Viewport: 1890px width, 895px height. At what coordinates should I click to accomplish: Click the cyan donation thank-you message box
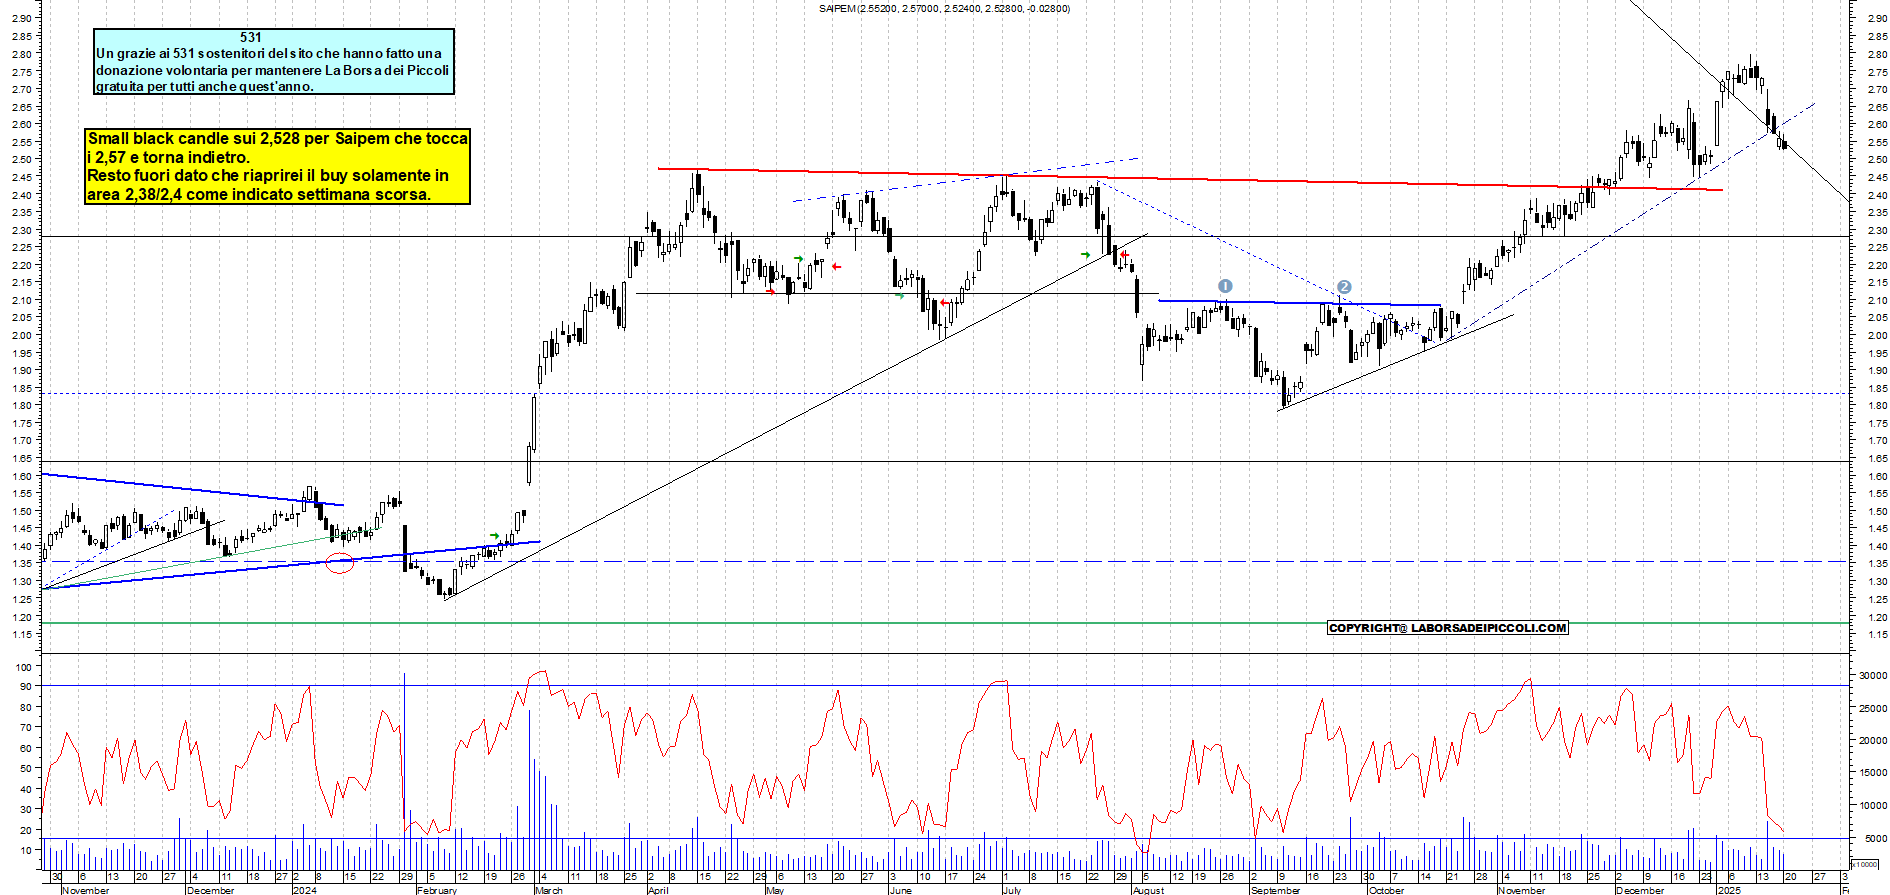point(273,61)
